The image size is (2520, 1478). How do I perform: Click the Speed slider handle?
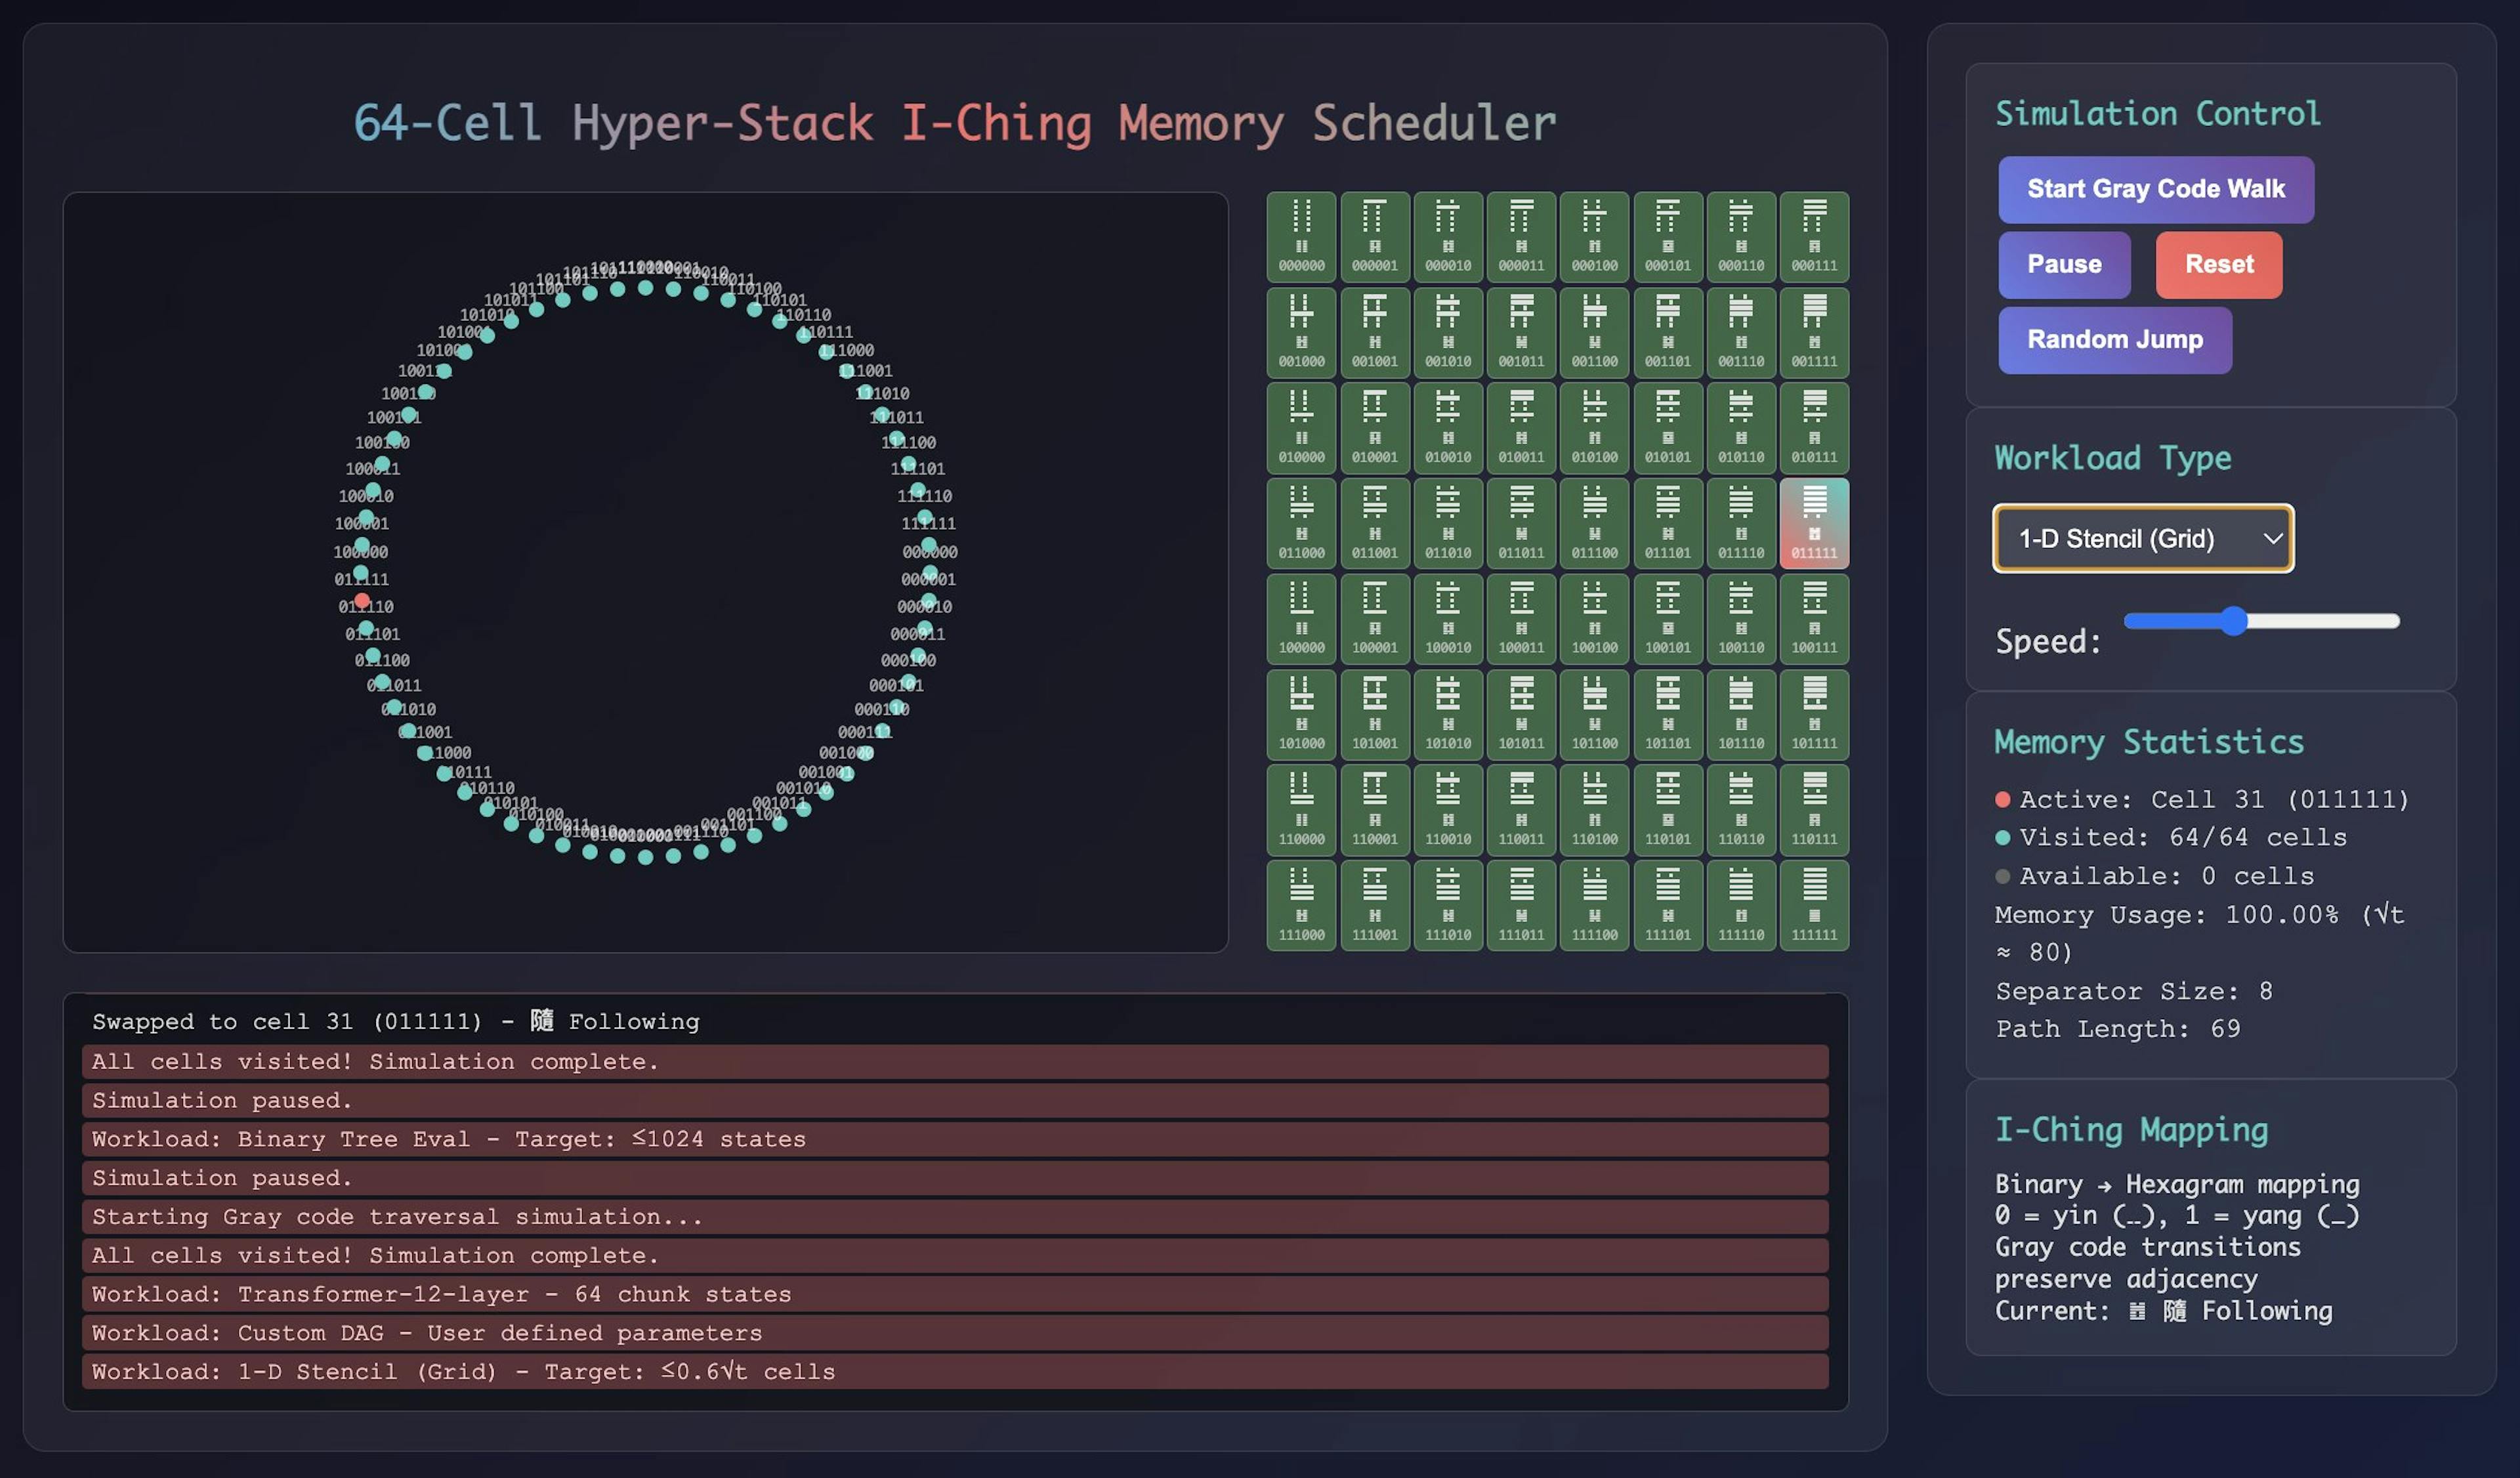pos(2234,621)
